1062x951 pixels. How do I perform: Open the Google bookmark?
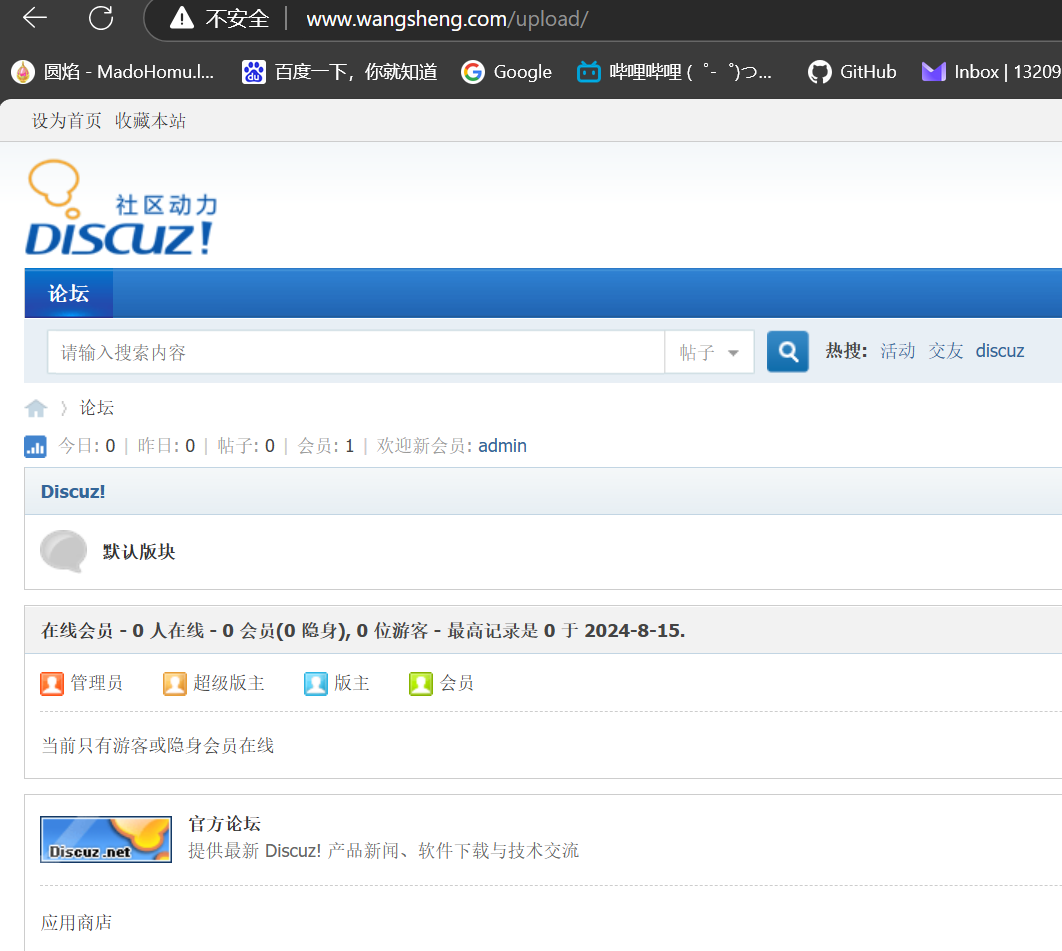click(x=507, y=72)
